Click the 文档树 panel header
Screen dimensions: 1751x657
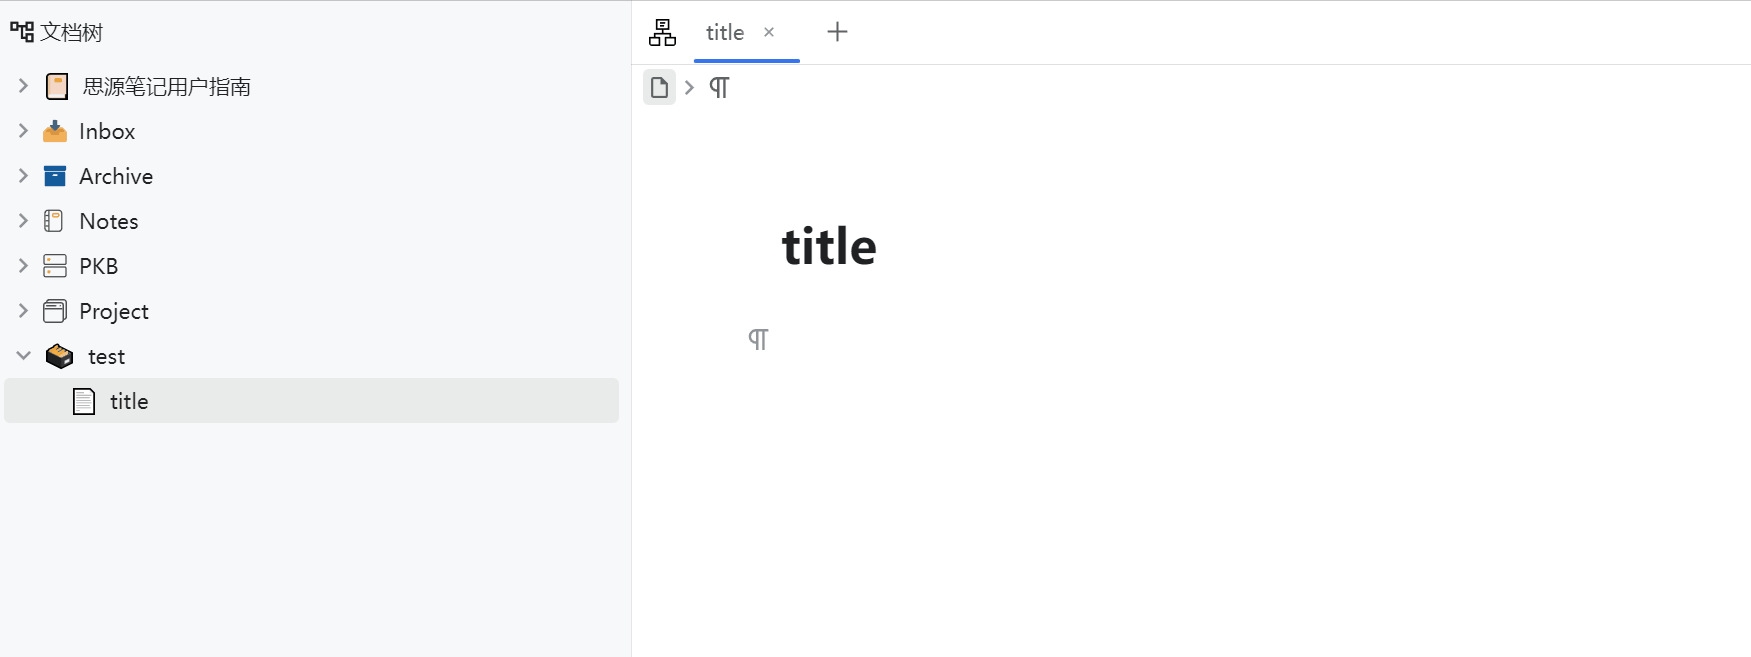tap(71, 33)
